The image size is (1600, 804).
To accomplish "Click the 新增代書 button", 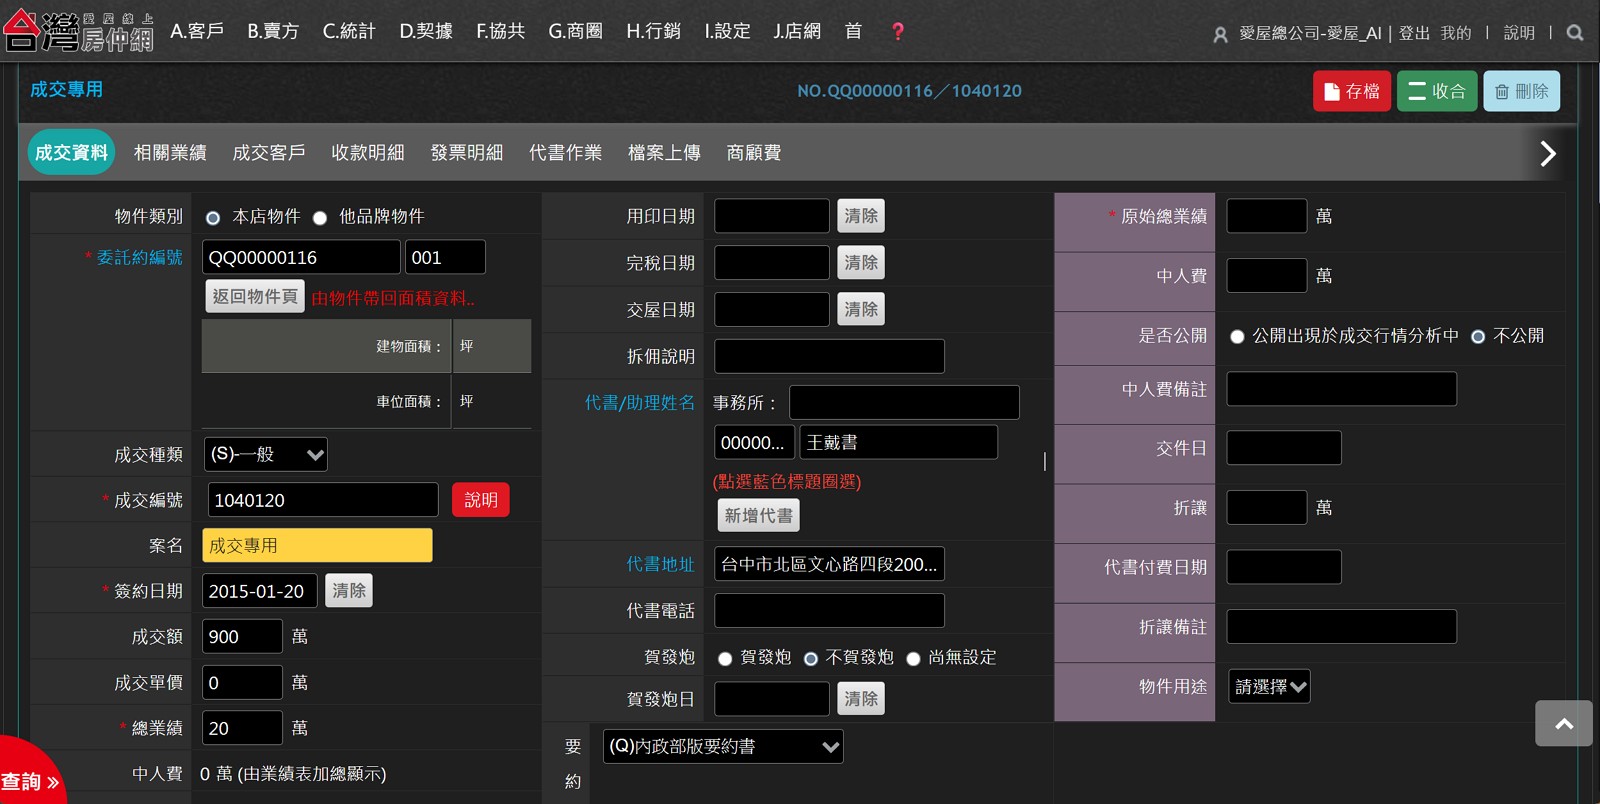I will [x=758, y=516].
